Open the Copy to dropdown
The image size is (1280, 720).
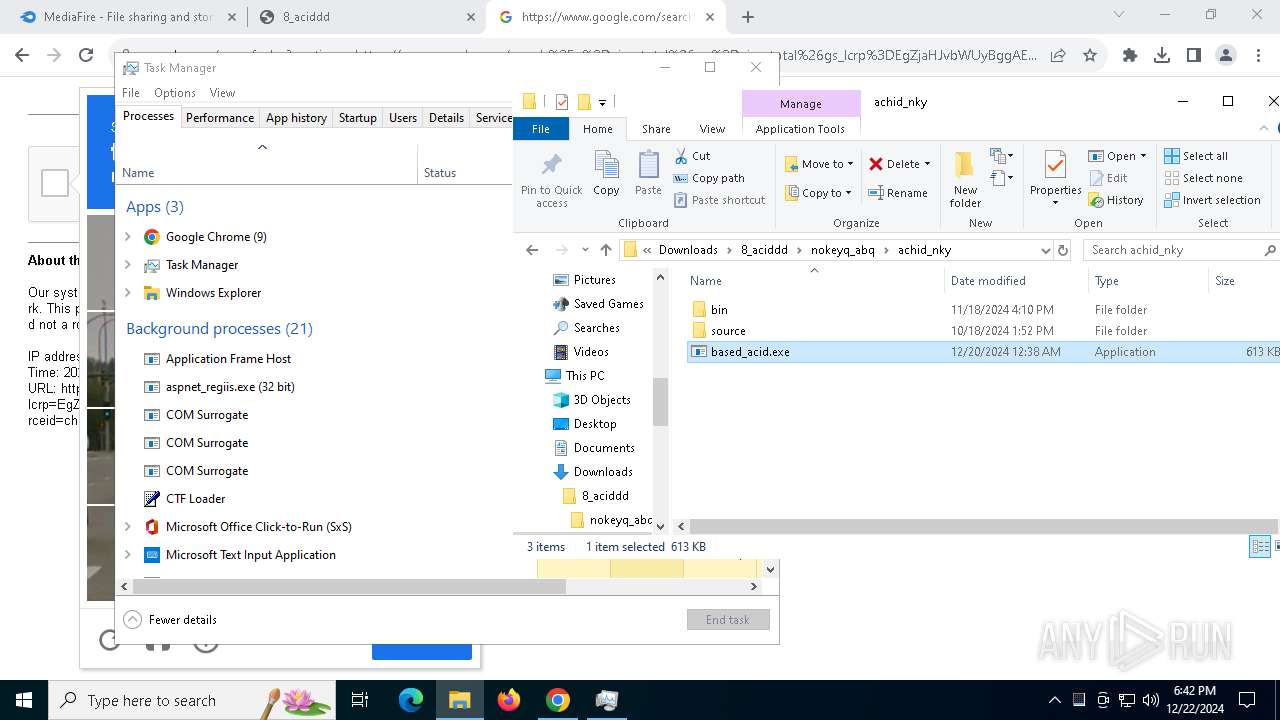click(x=818, y=193)
